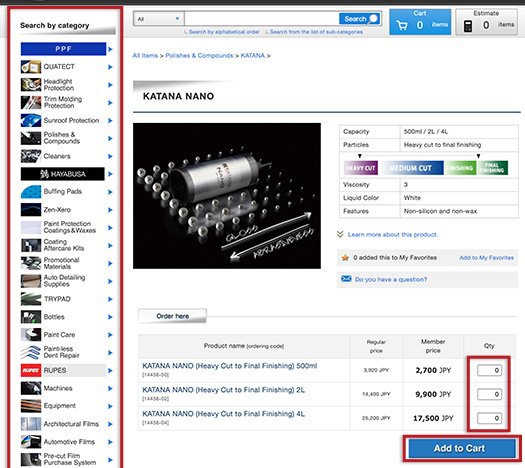Expand the RUPES category arrow
525x468 pixels.
point(110,371)
